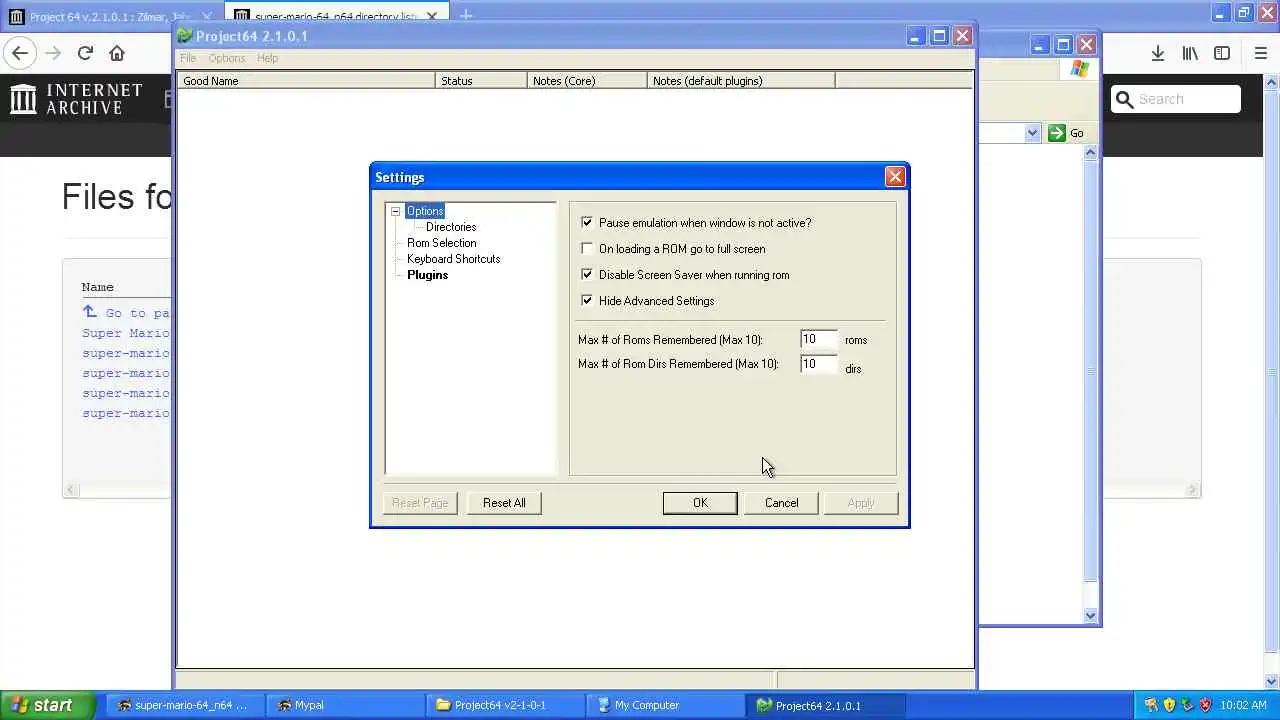Minimize the Project64 window
This screenshot has width=1280, height=720.
pos(916,36)
